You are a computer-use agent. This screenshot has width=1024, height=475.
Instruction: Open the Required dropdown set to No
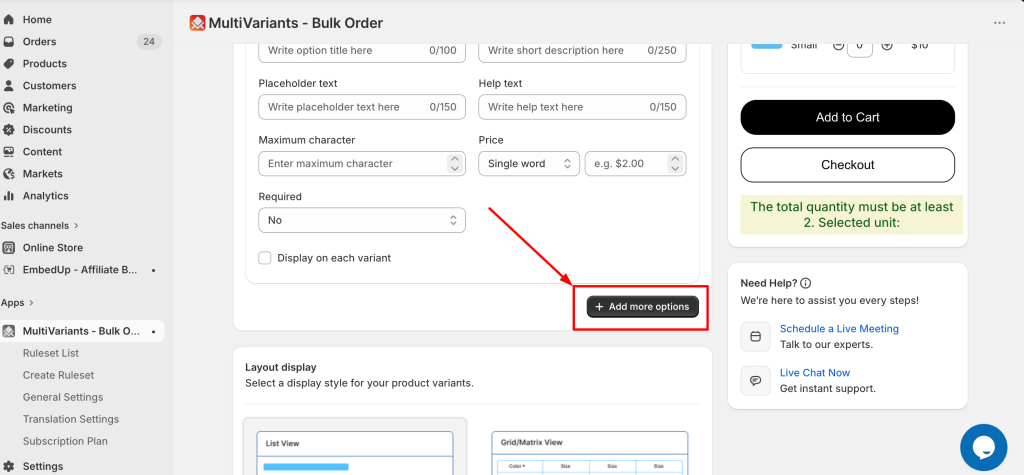point(362,220)
